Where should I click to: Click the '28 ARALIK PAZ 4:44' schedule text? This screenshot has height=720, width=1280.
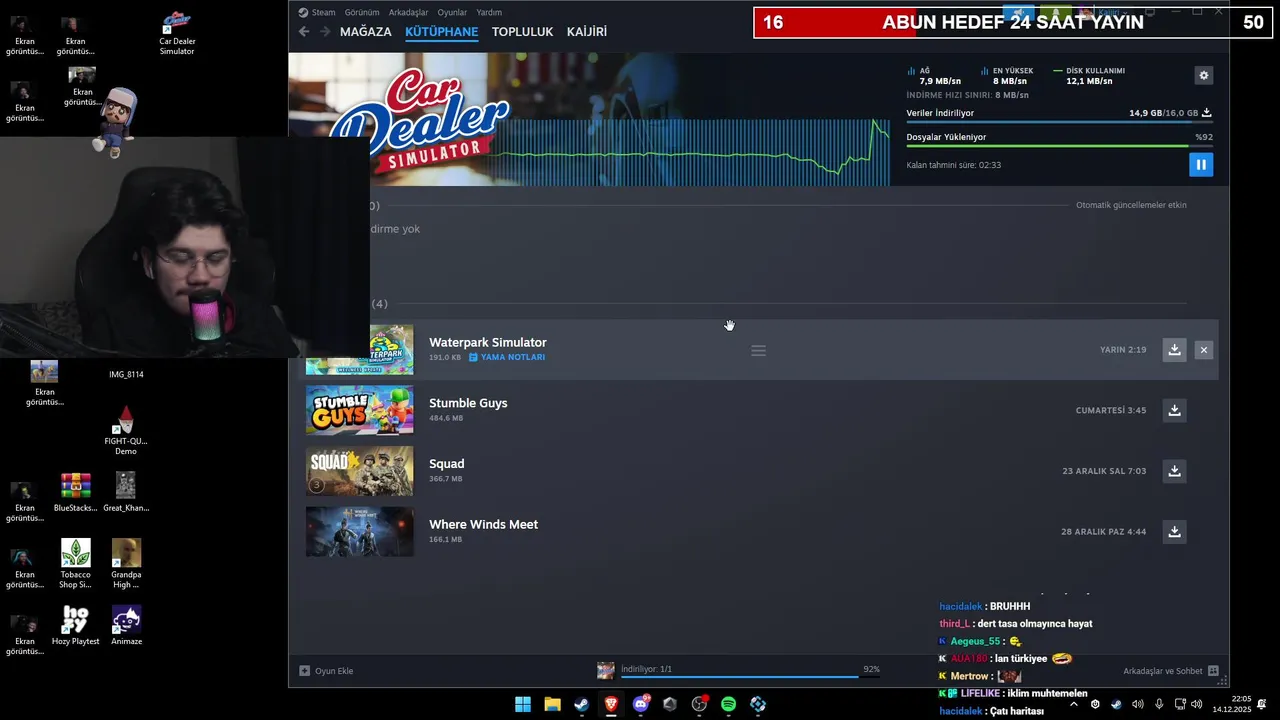click(x=1104, y=532)
